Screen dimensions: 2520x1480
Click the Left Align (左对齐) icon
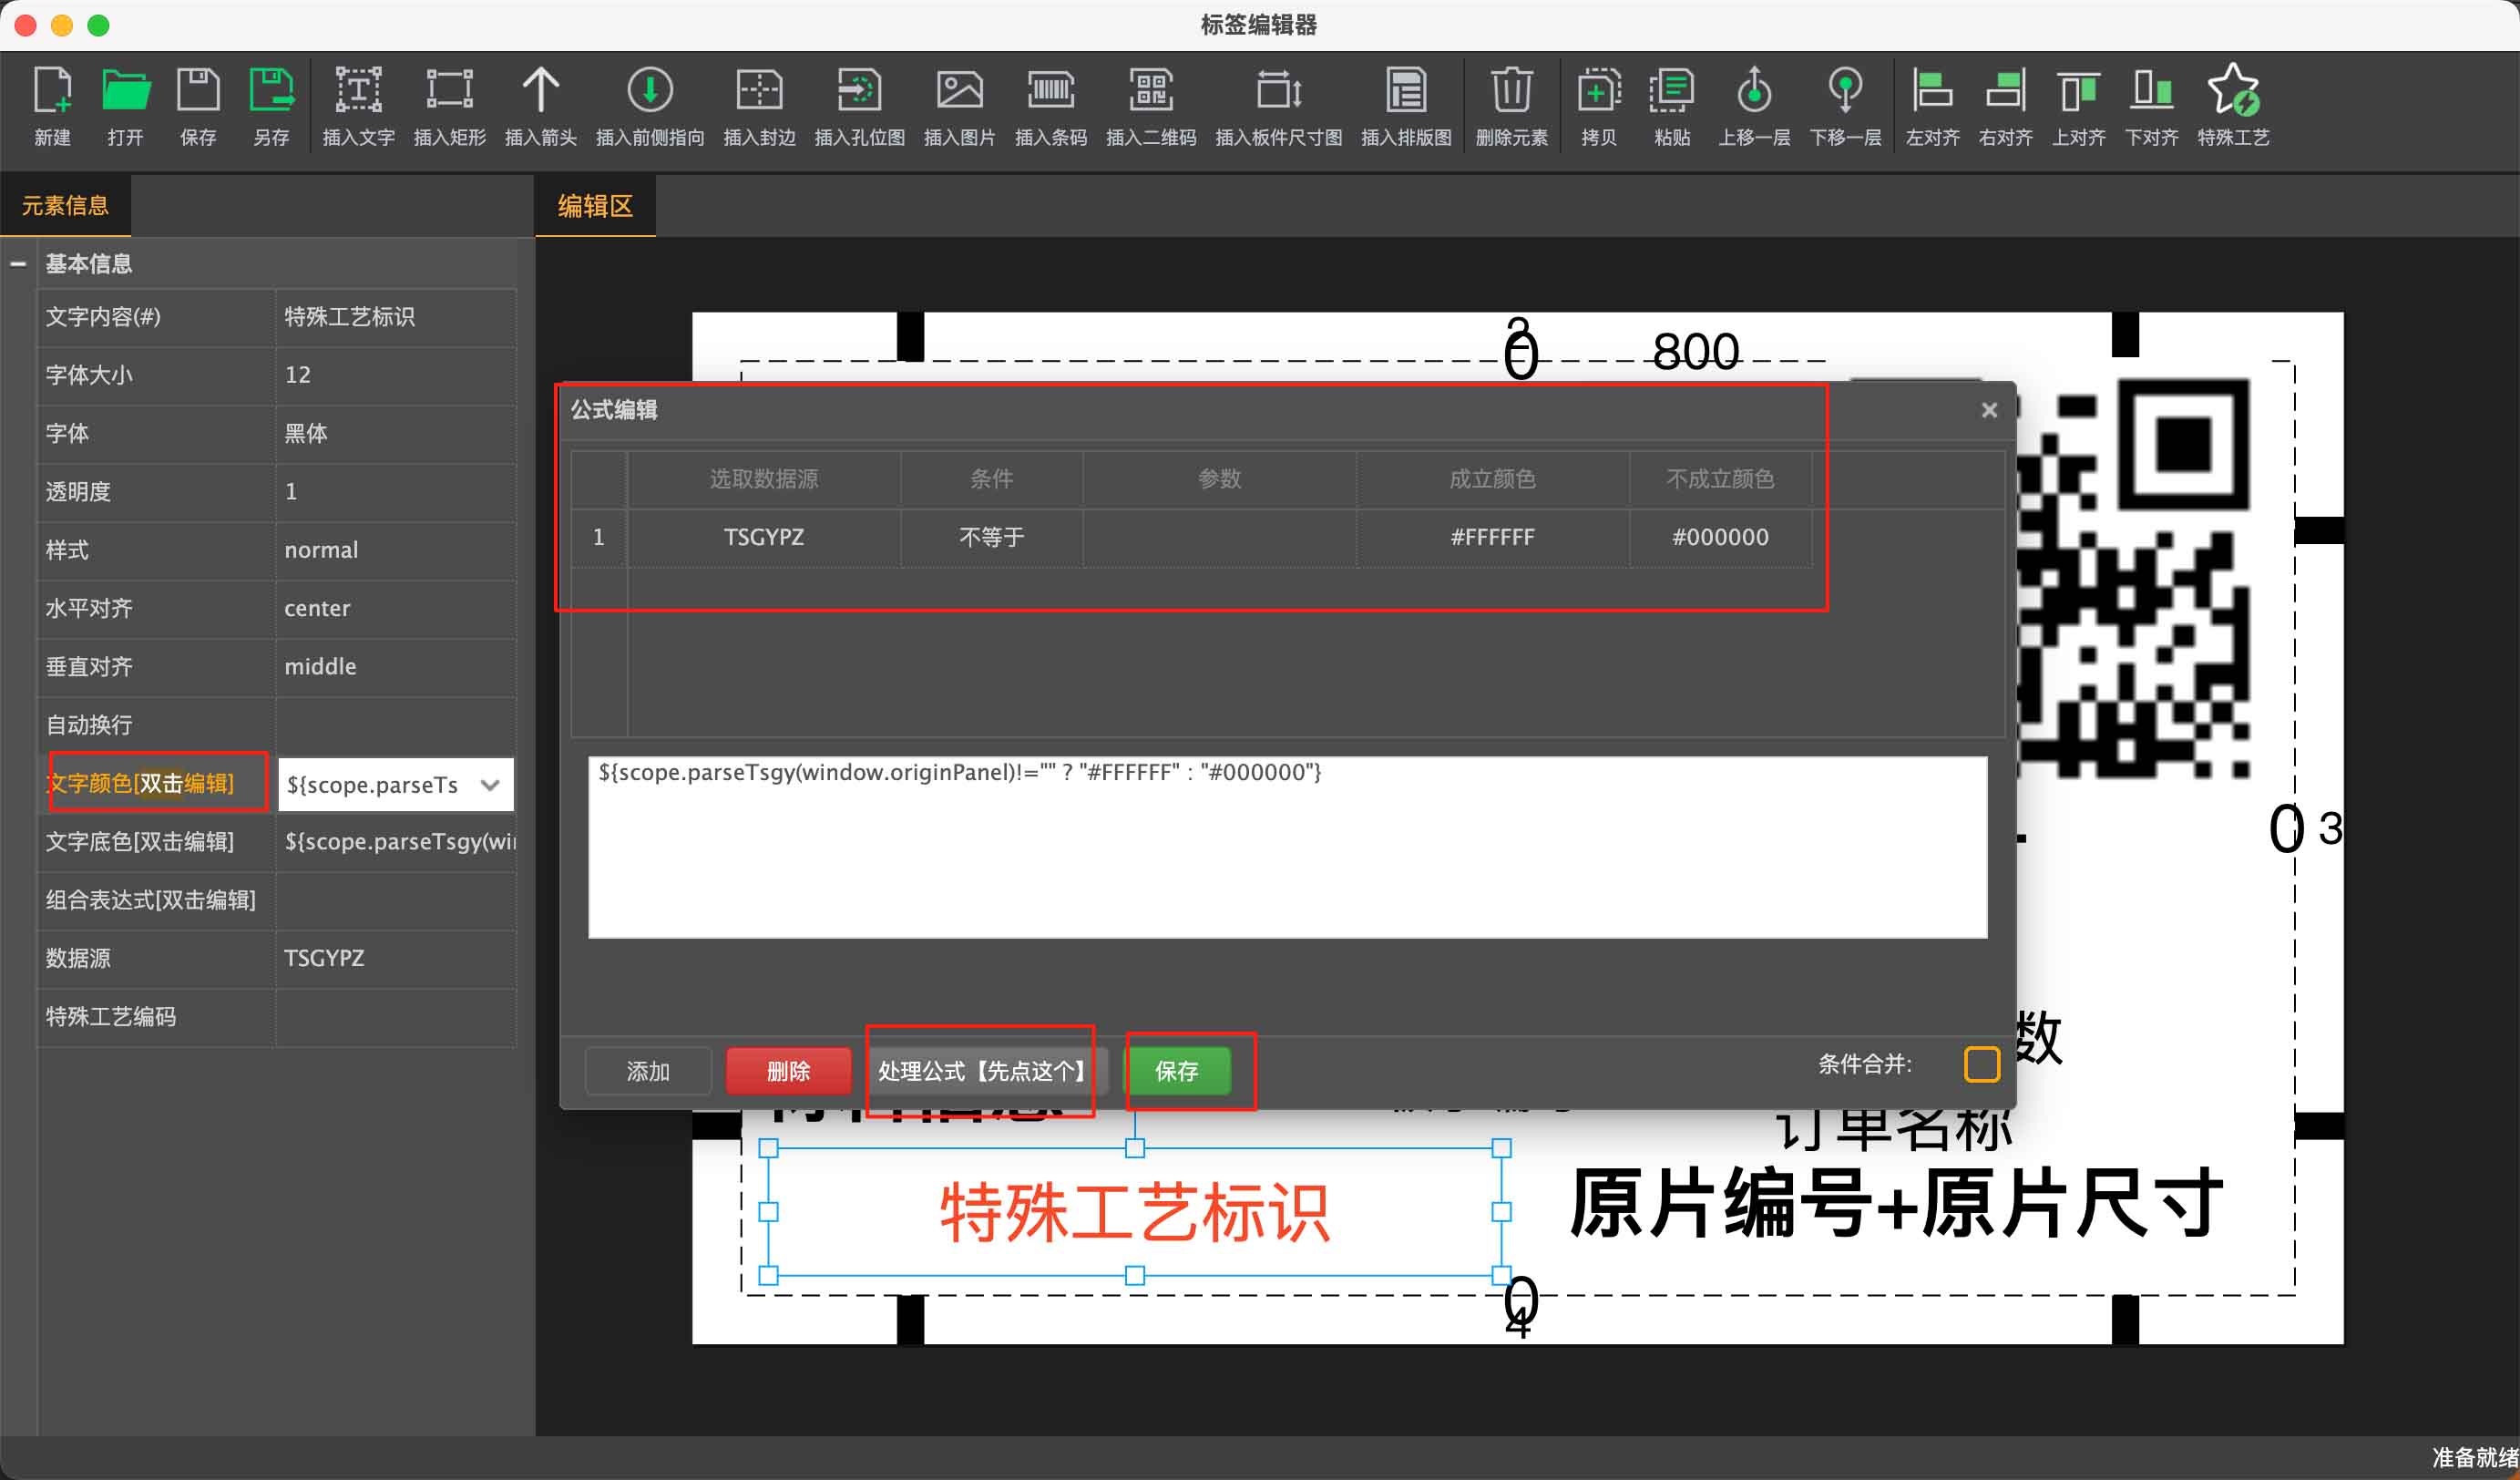click(x=1931, y=92)
